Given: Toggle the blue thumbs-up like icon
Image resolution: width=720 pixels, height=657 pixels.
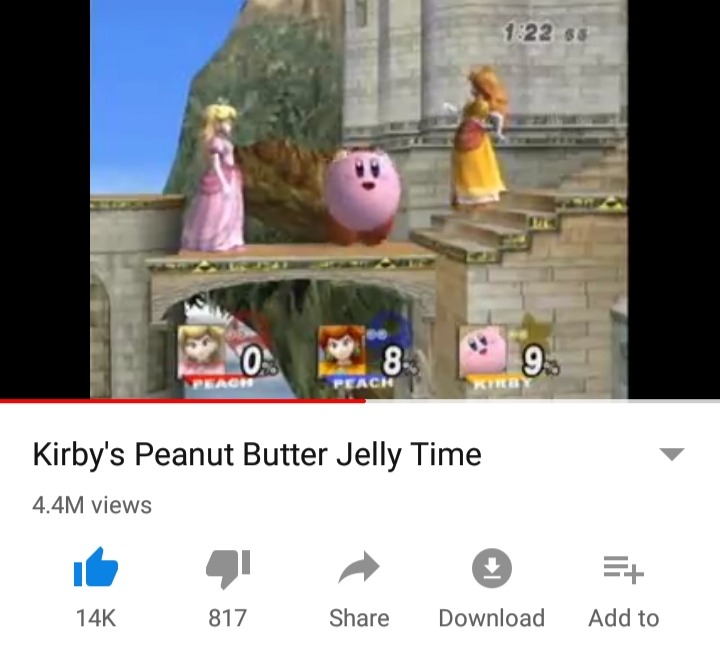Looking at the screenshot, I should (x=96, y=567).
